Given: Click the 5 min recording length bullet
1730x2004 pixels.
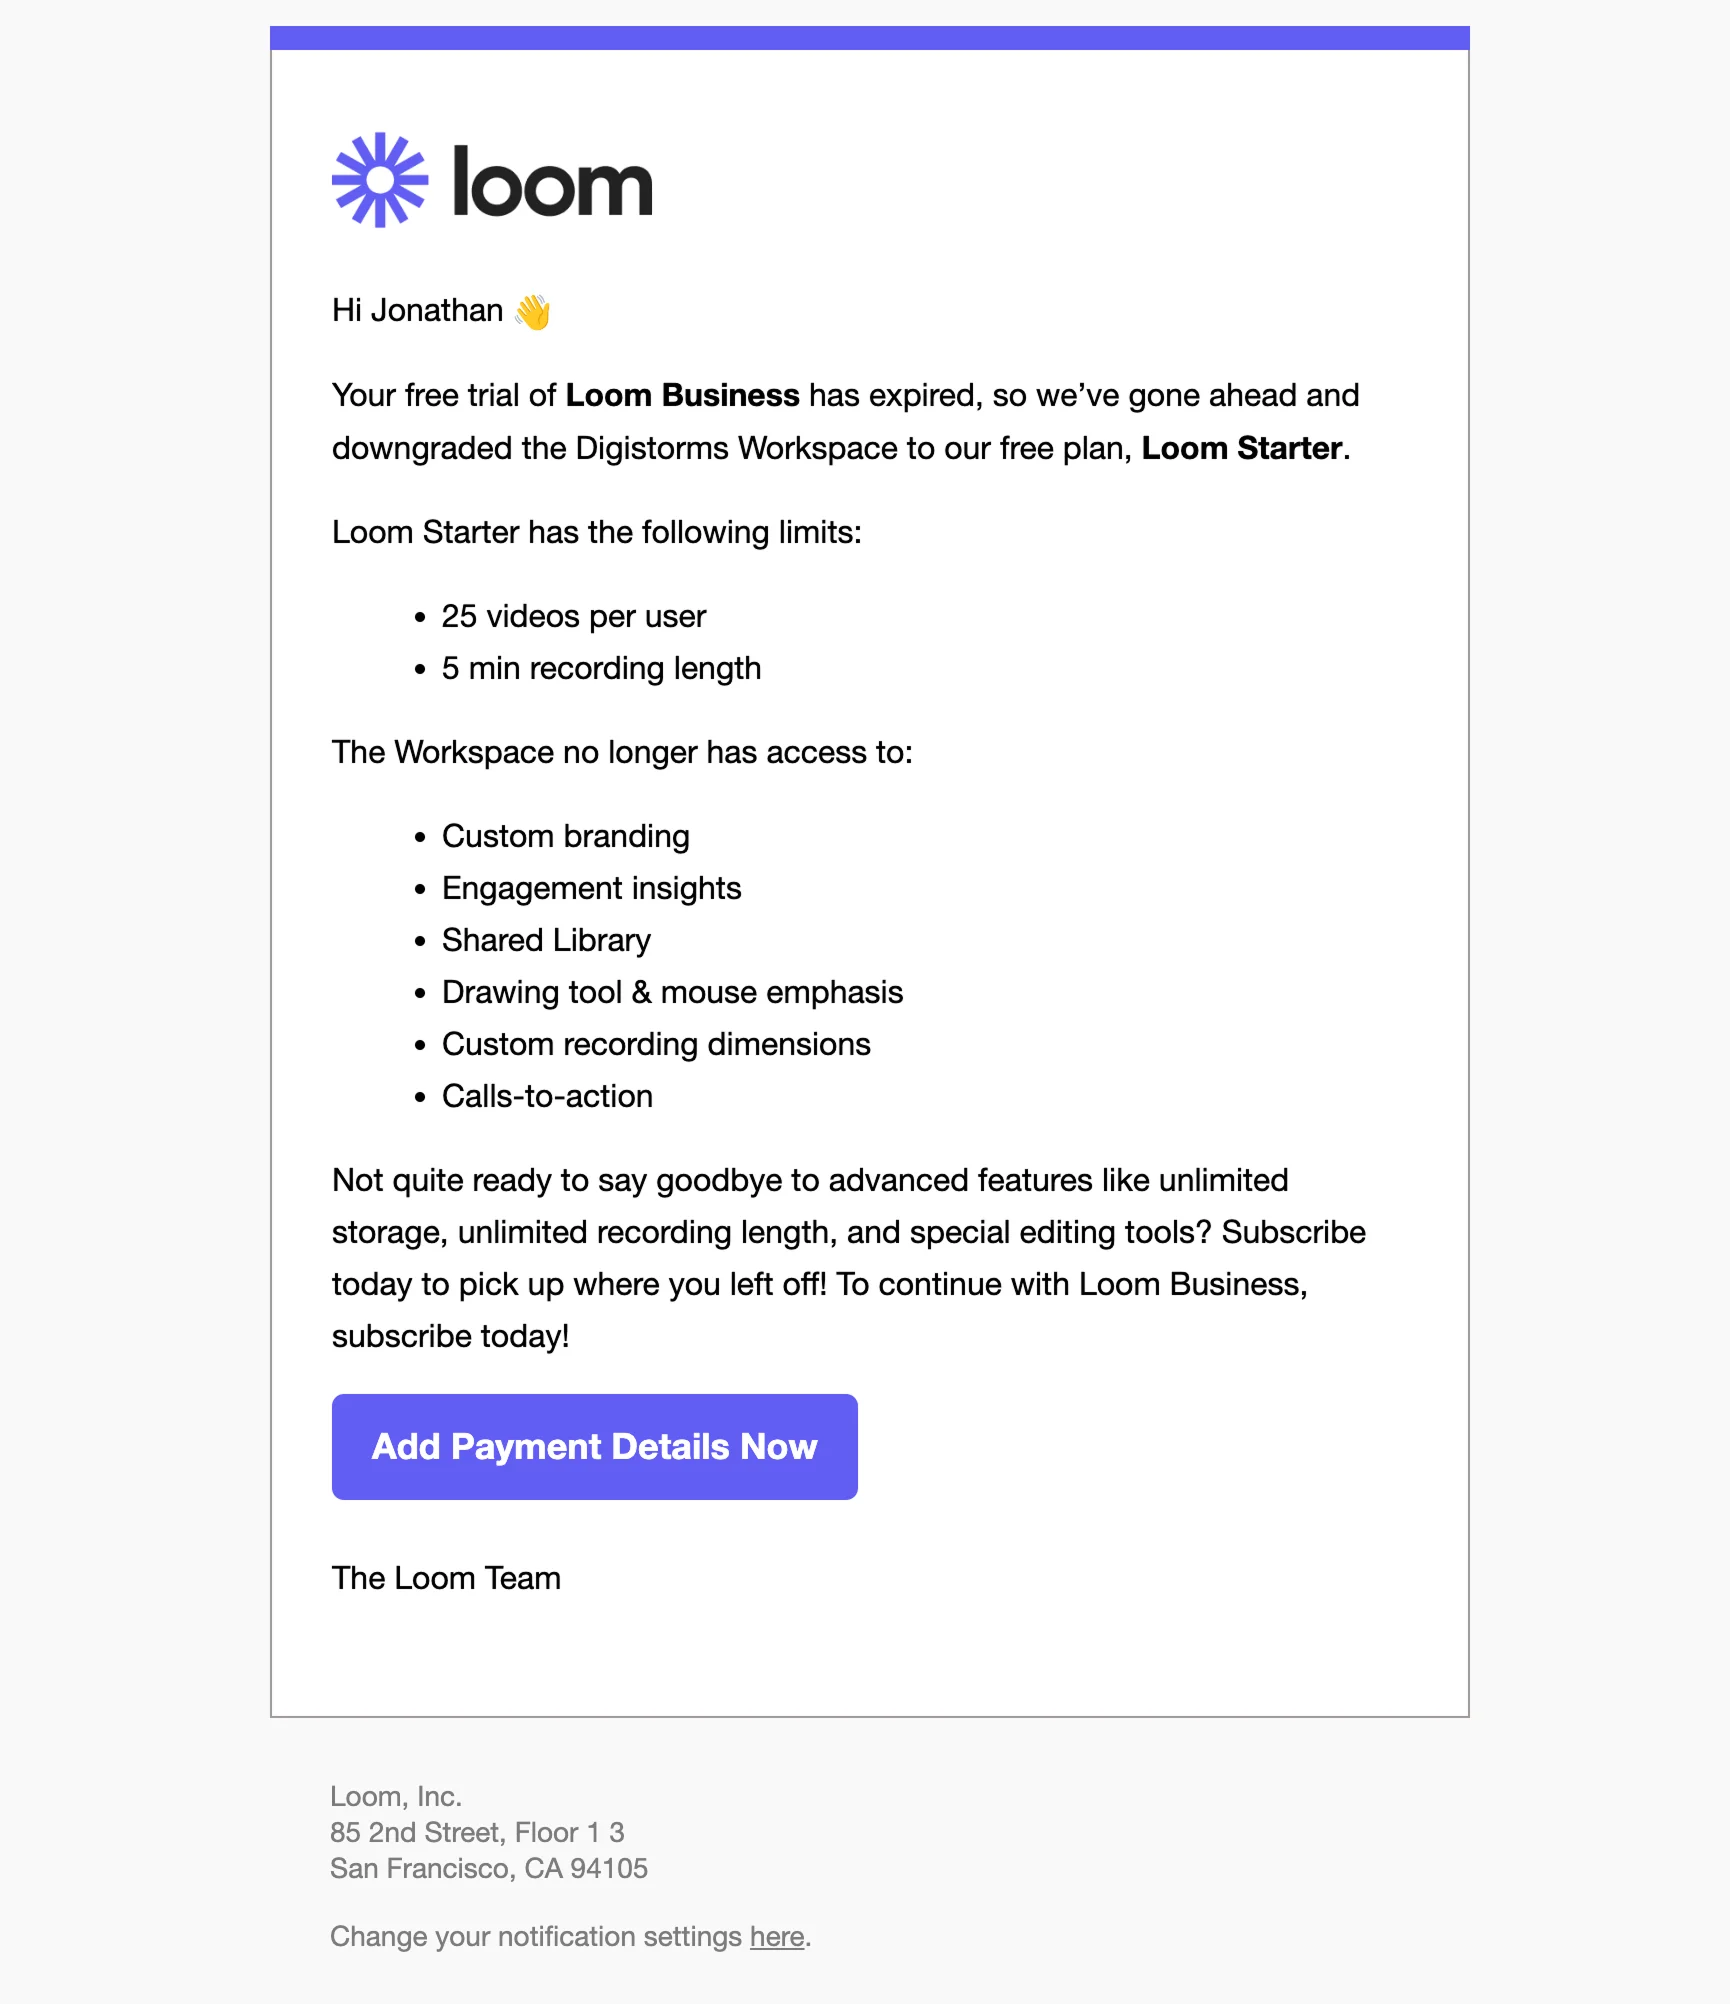Looking at the screenshot, I should 601,668.
